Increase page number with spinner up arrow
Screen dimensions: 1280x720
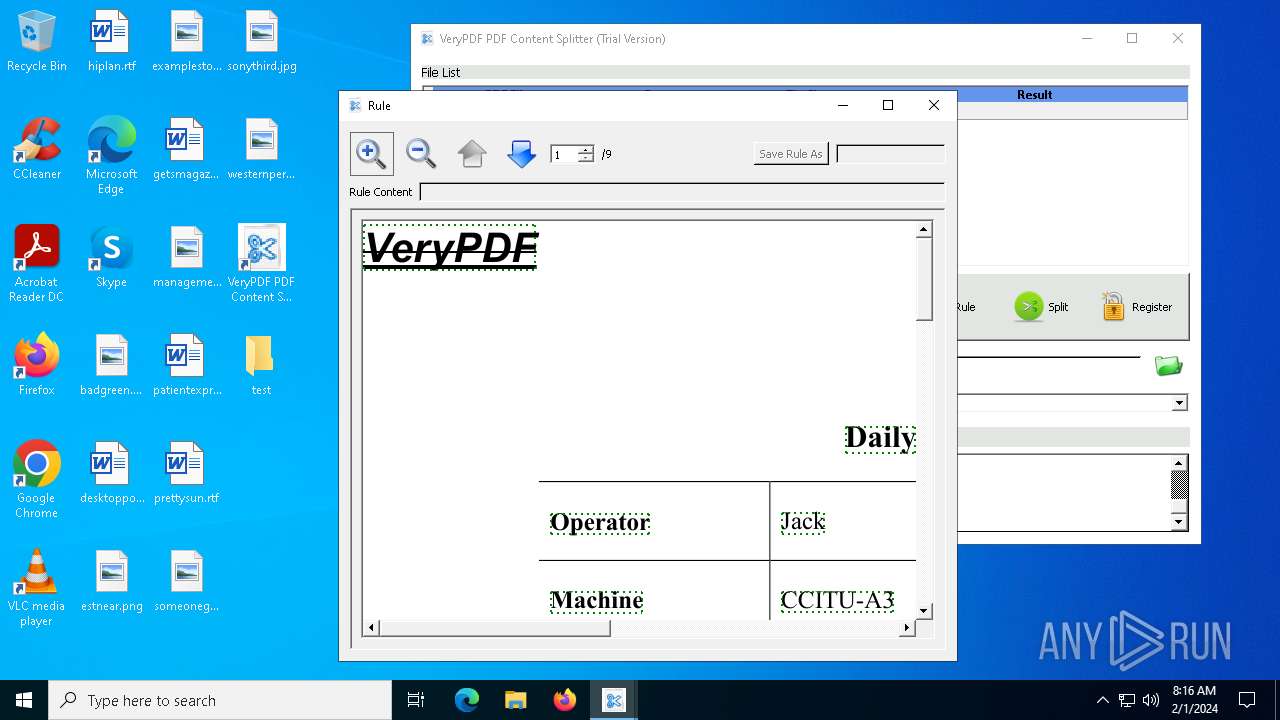[x=586, y=149]
